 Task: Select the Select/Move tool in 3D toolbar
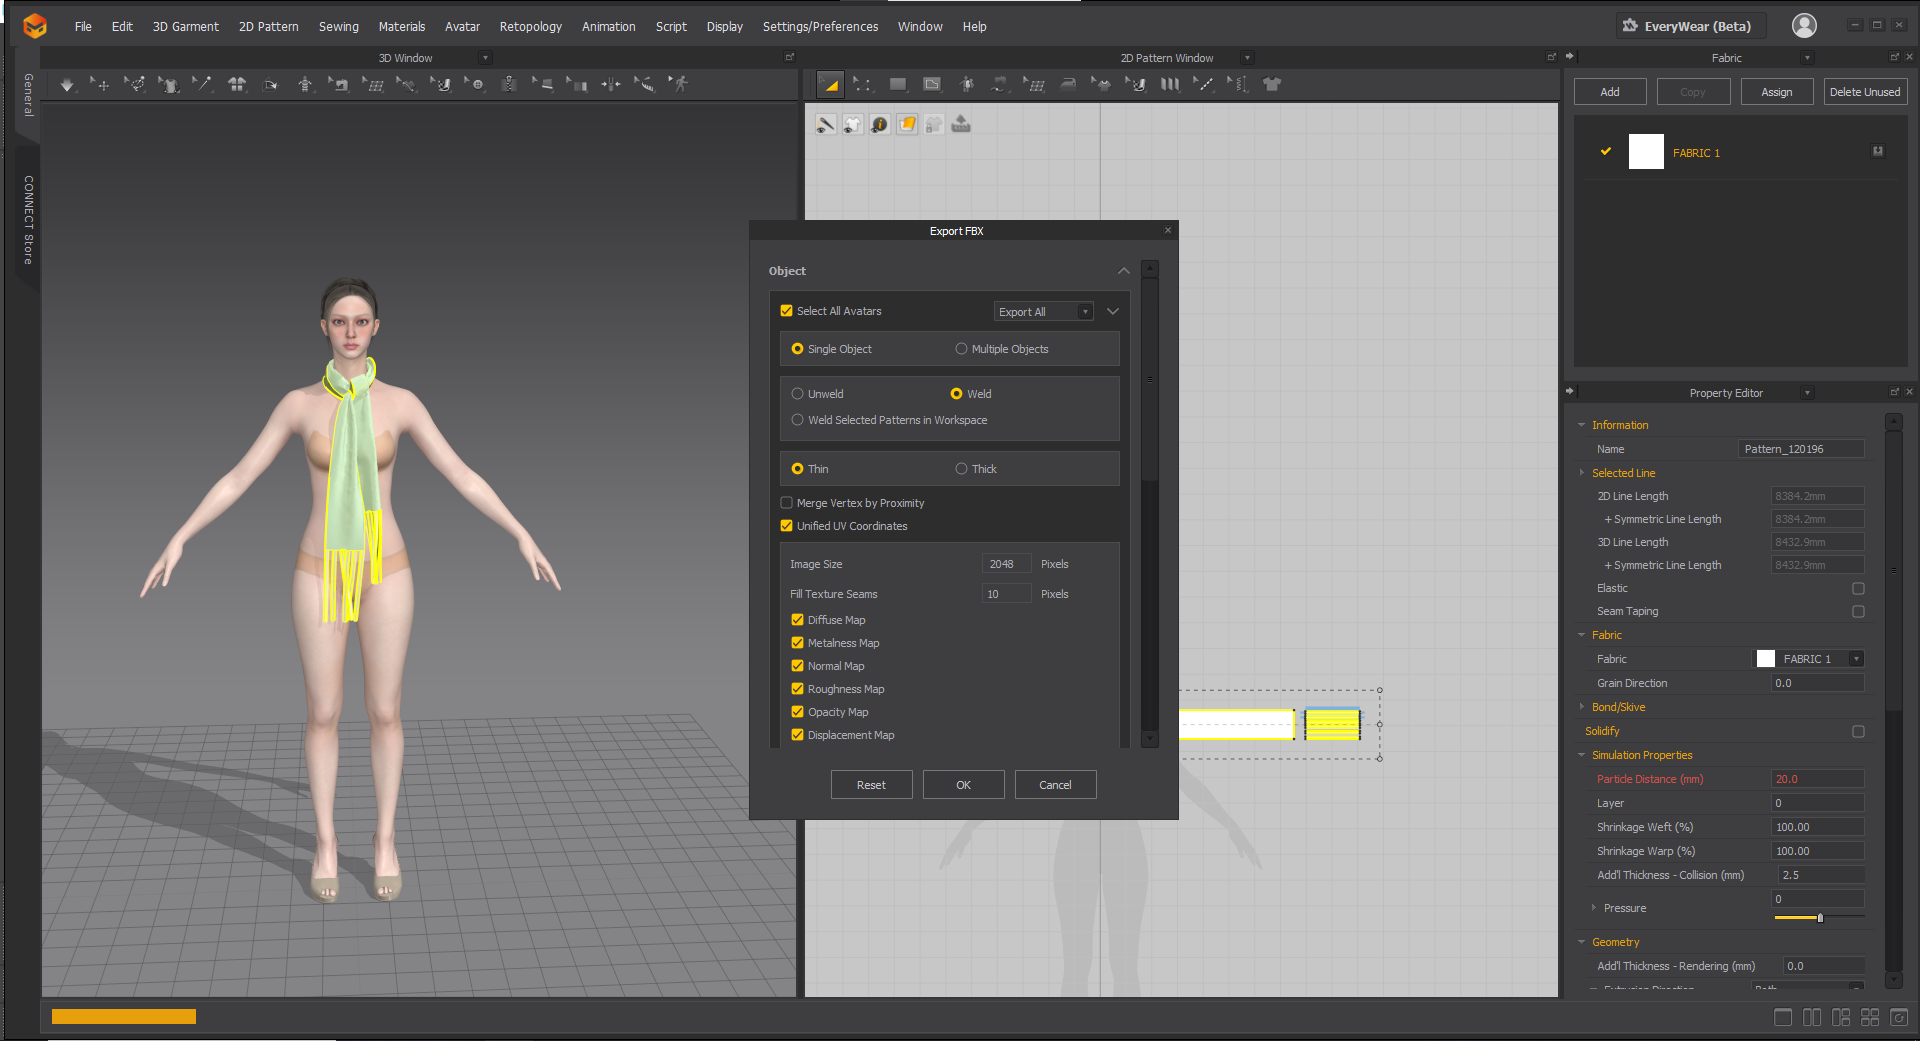click(x=100, y=85)
